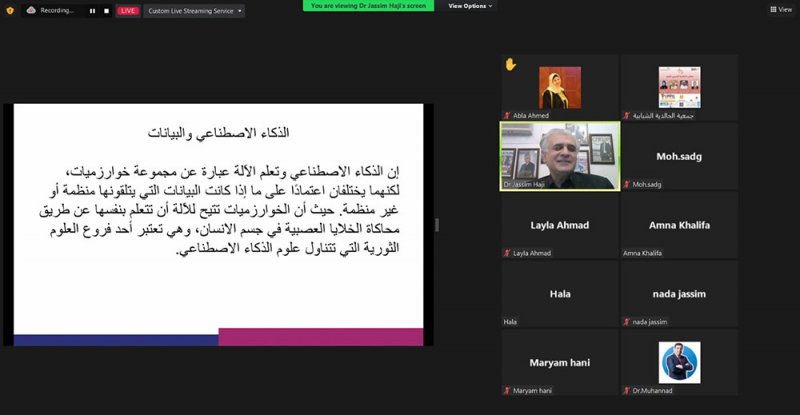This screenshot has height=415, width=800.
Task: Select the Hala participant tile
Action: 560,294
